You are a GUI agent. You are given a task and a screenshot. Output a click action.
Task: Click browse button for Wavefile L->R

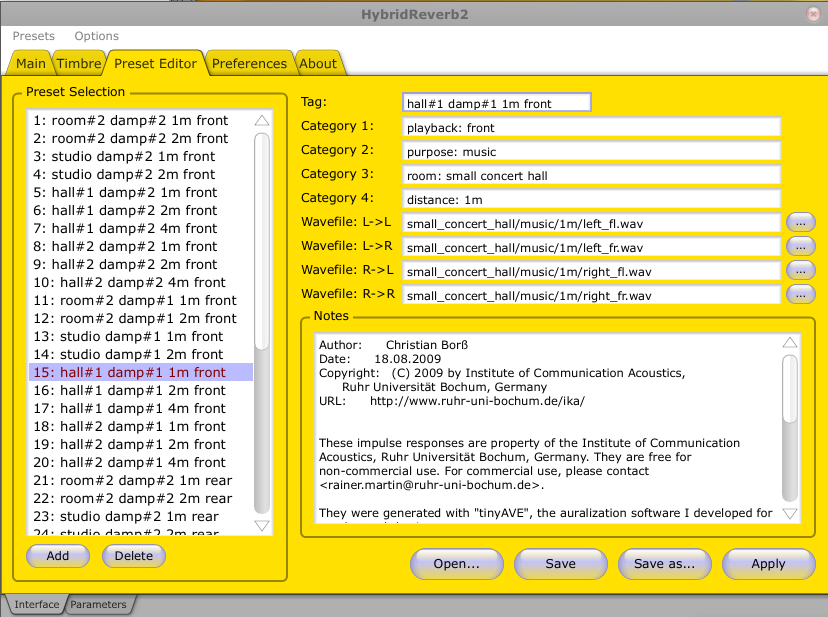[800, 246]
